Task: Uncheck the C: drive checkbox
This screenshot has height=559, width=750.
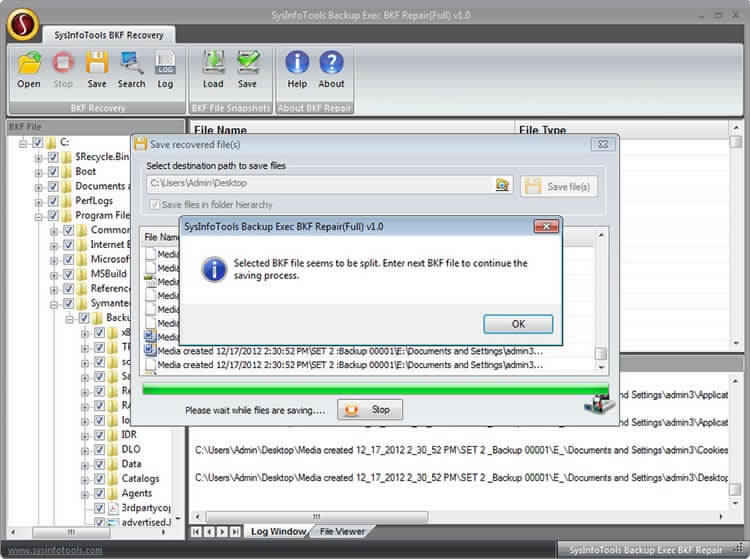Action: click(x=37, y=142)
